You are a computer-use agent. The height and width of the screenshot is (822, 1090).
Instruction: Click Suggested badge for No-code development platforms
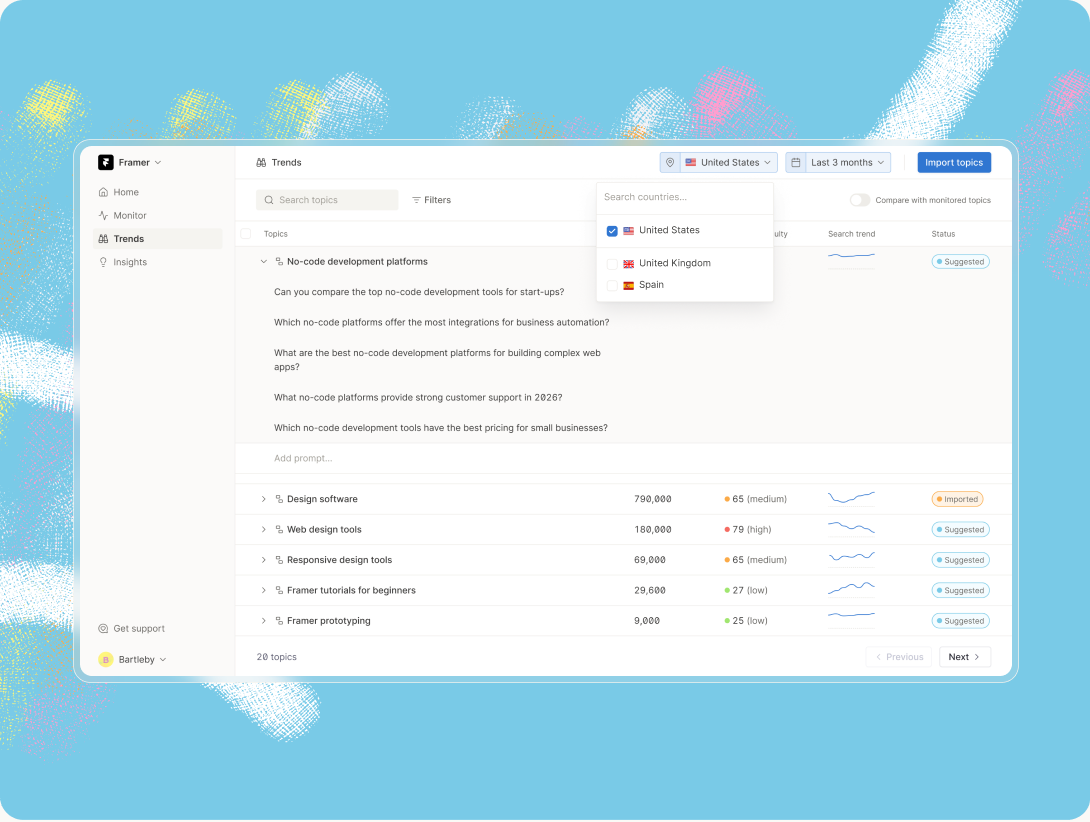(960, 262)
